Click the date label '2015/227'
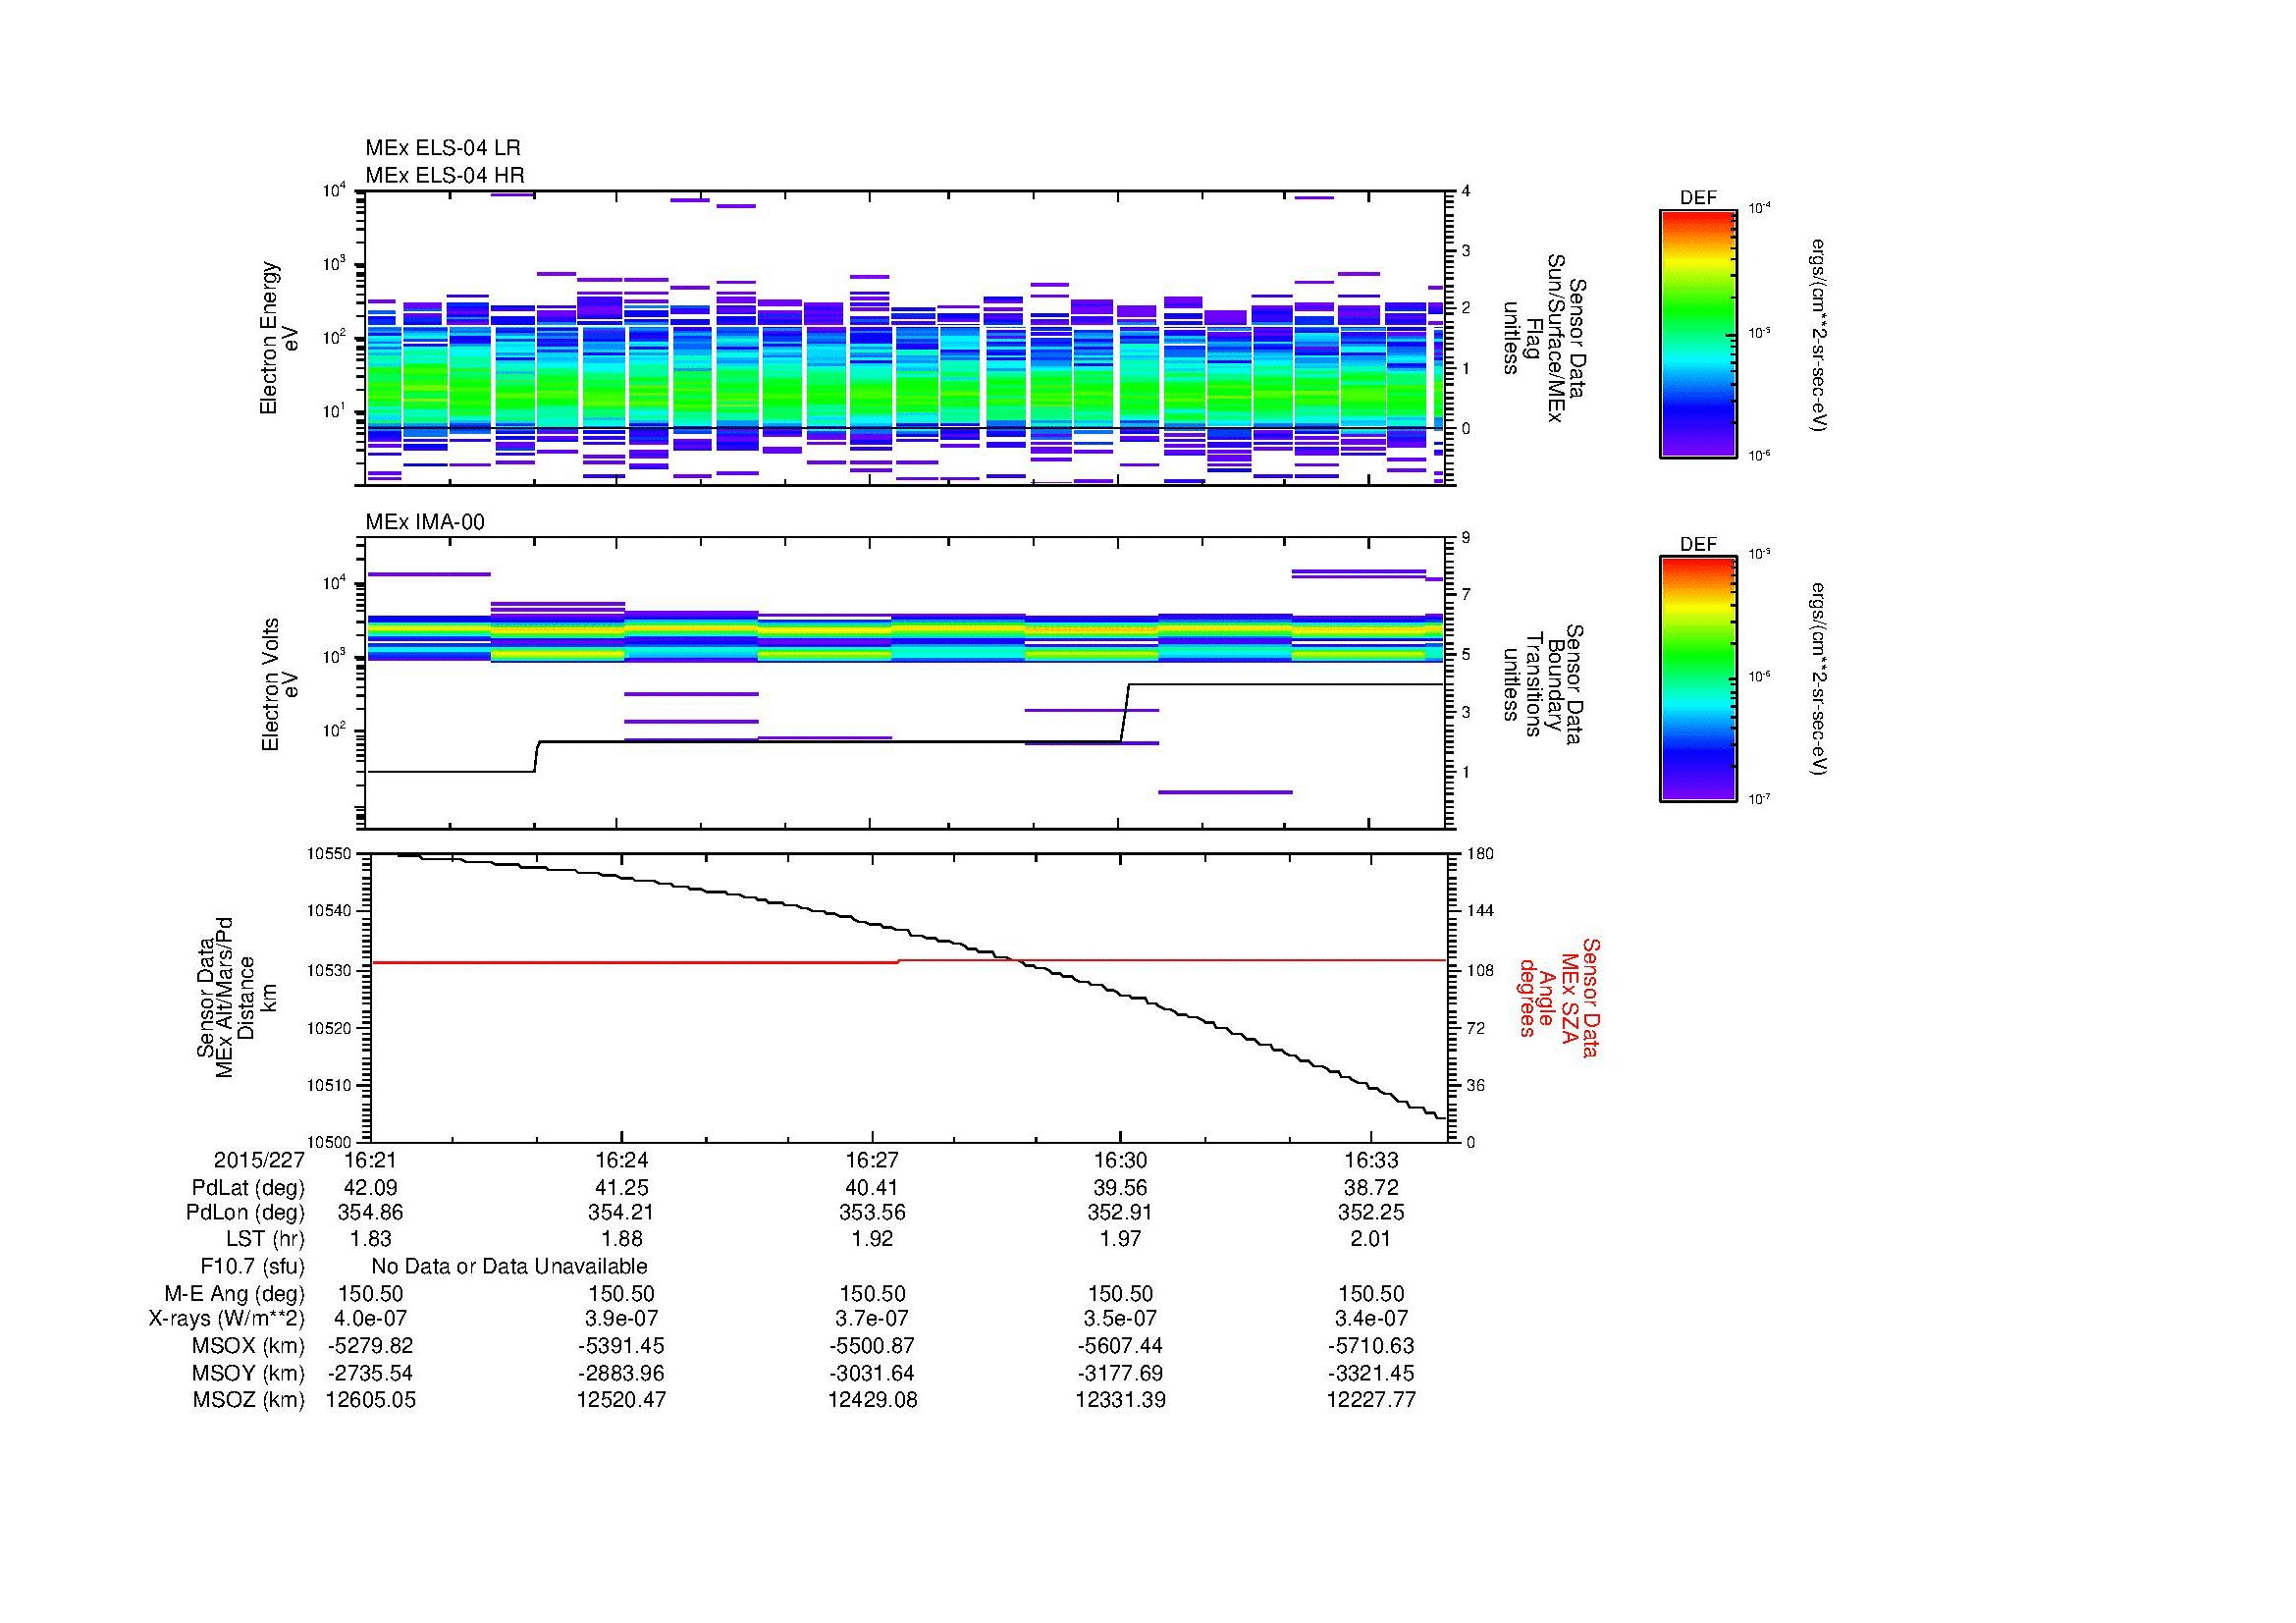The image size is (2296, 1623). coord(259,1160)
